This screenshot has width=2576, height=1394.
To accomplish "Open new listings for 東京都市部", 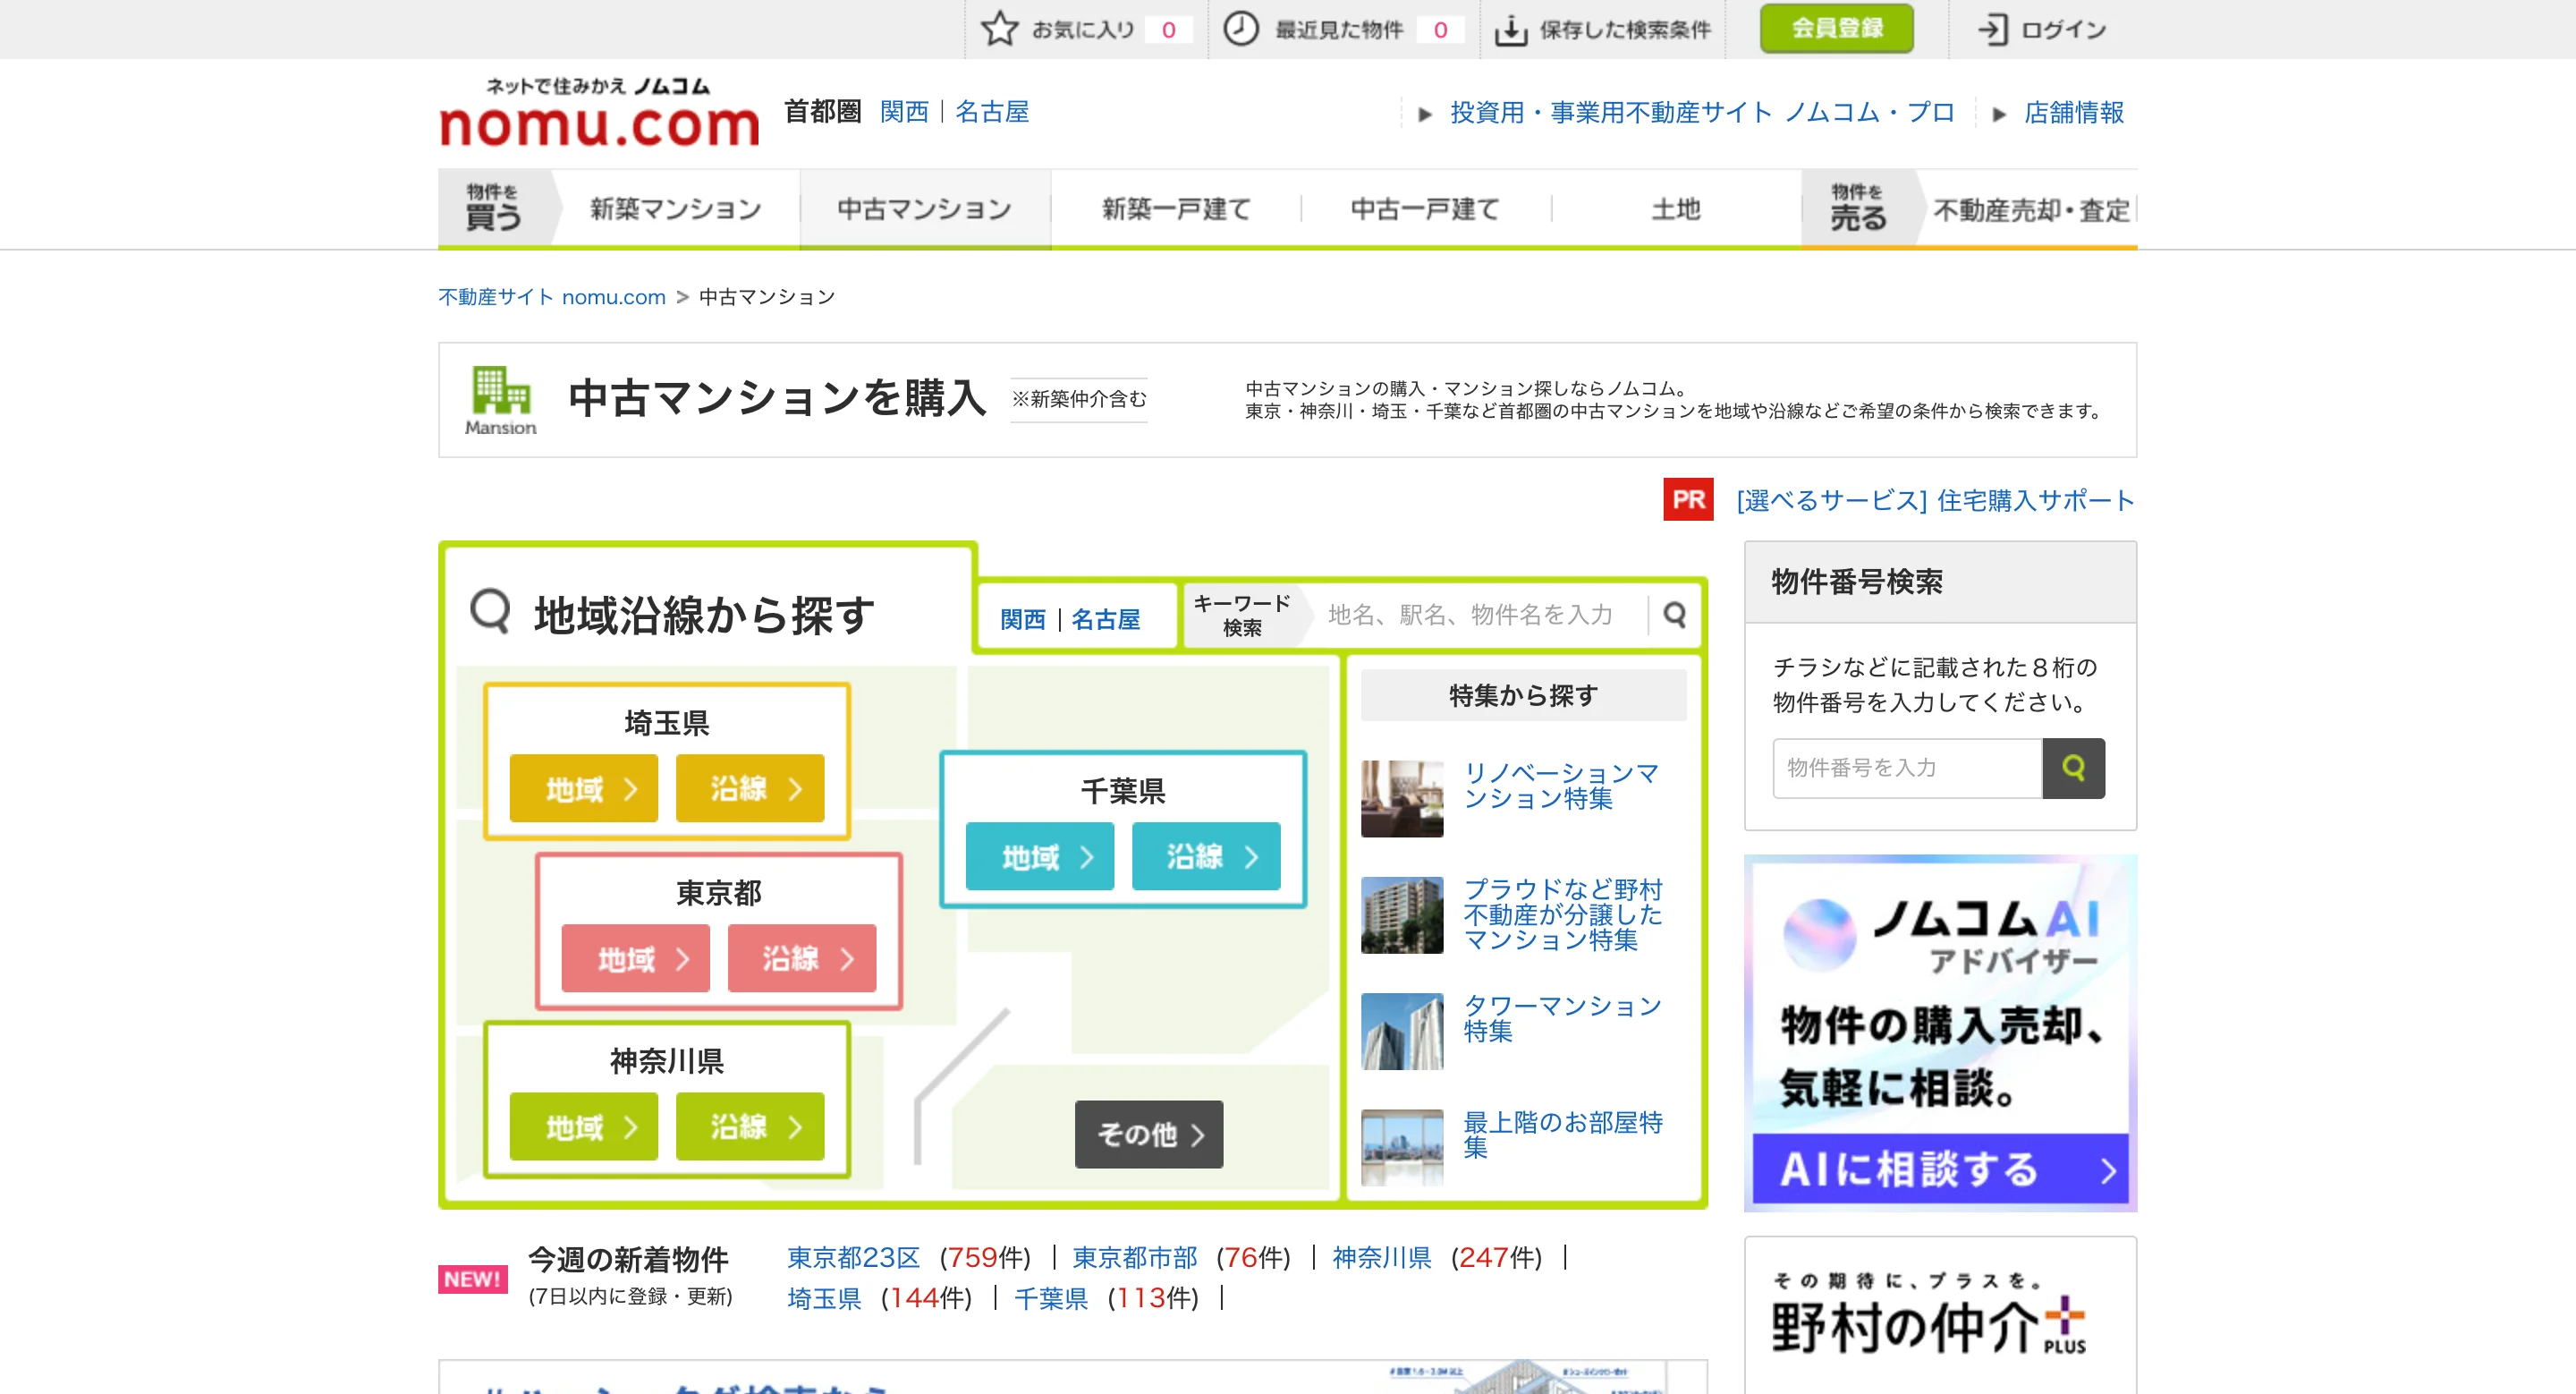I will (1135, 1258).
